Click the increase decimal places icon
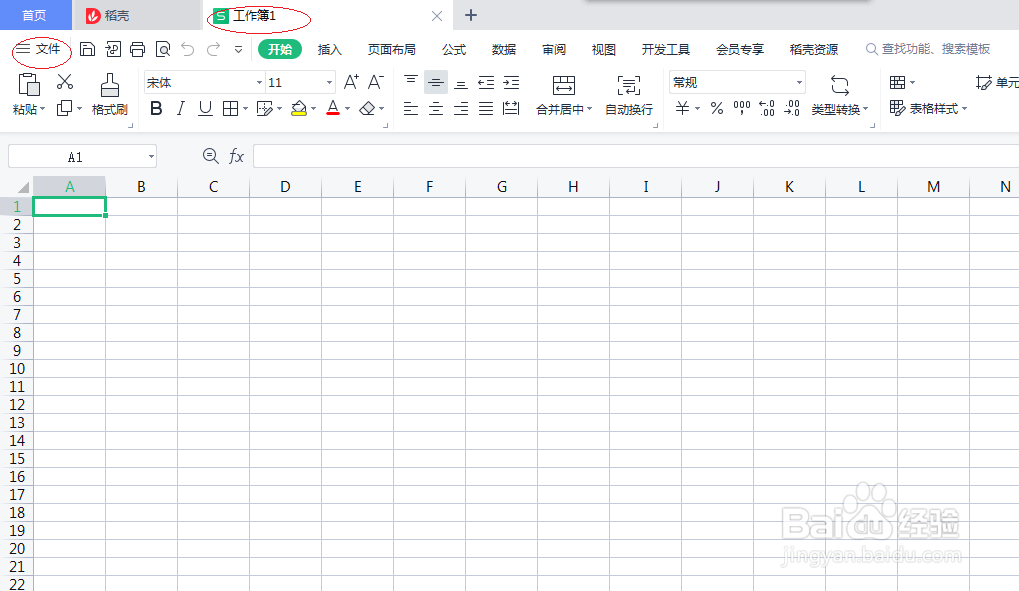This screenshot has width=1019, height=591. tap(767, 109)
